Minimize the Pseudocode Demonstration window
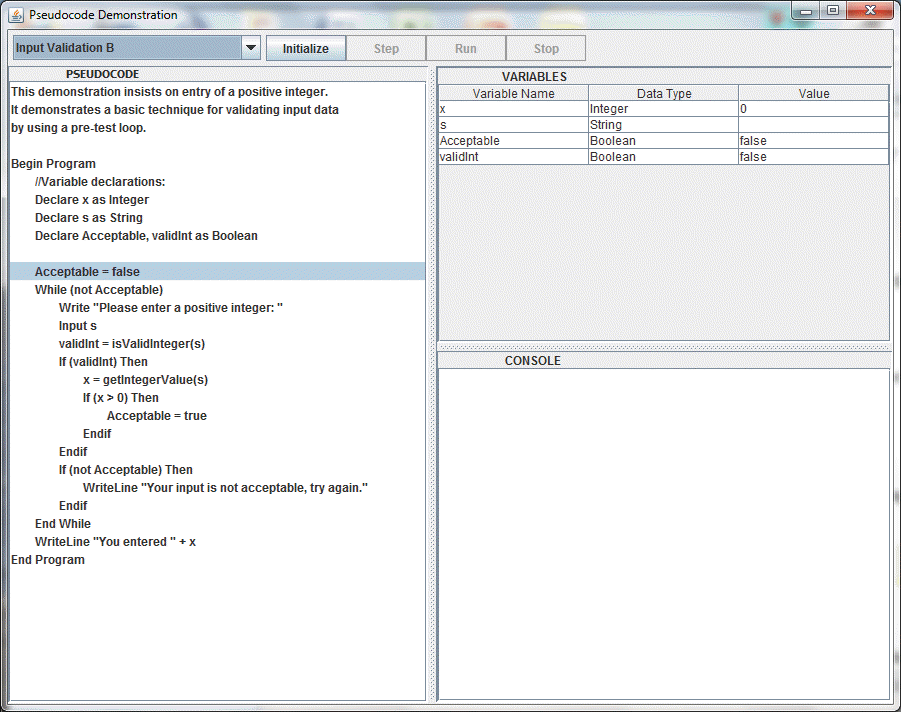 coord(808,10)
